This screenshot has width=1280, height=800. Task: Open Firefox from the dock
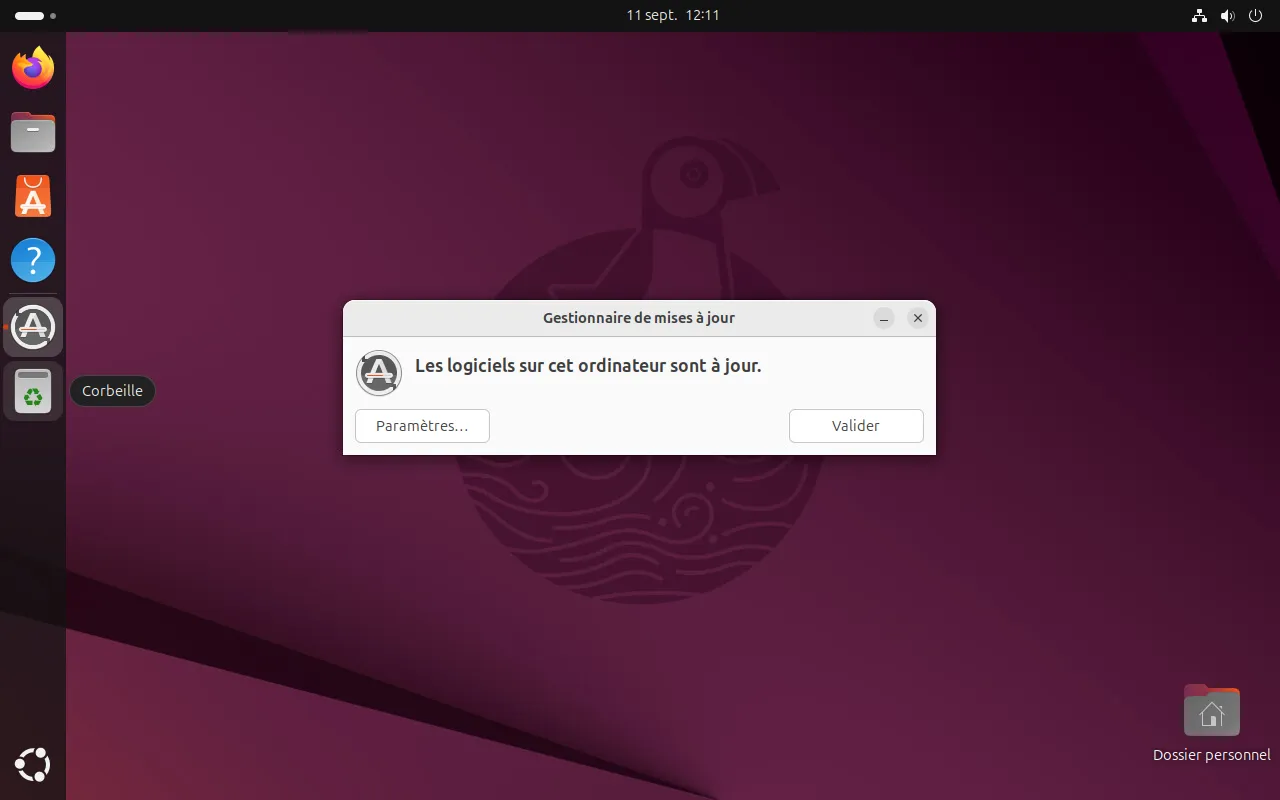point(33,68)
